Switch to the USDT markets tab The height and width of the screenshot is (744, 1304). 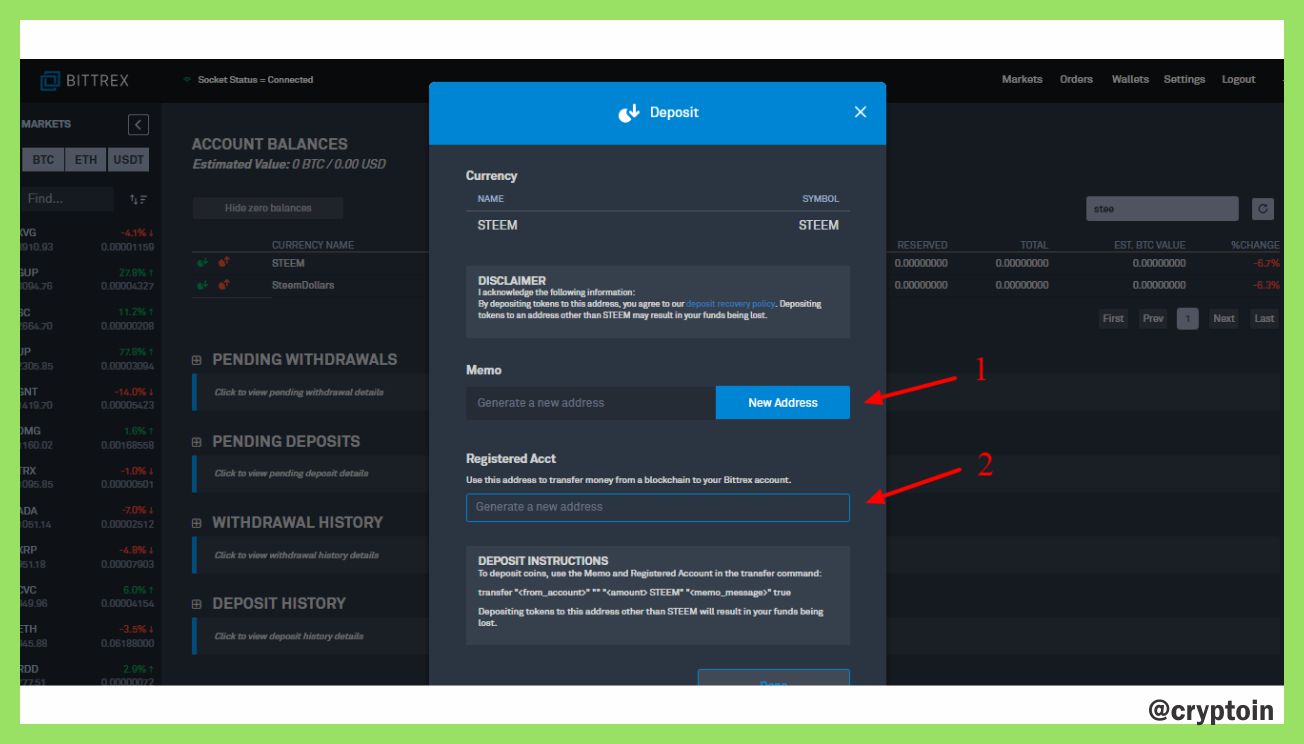[x=128, y=160]
